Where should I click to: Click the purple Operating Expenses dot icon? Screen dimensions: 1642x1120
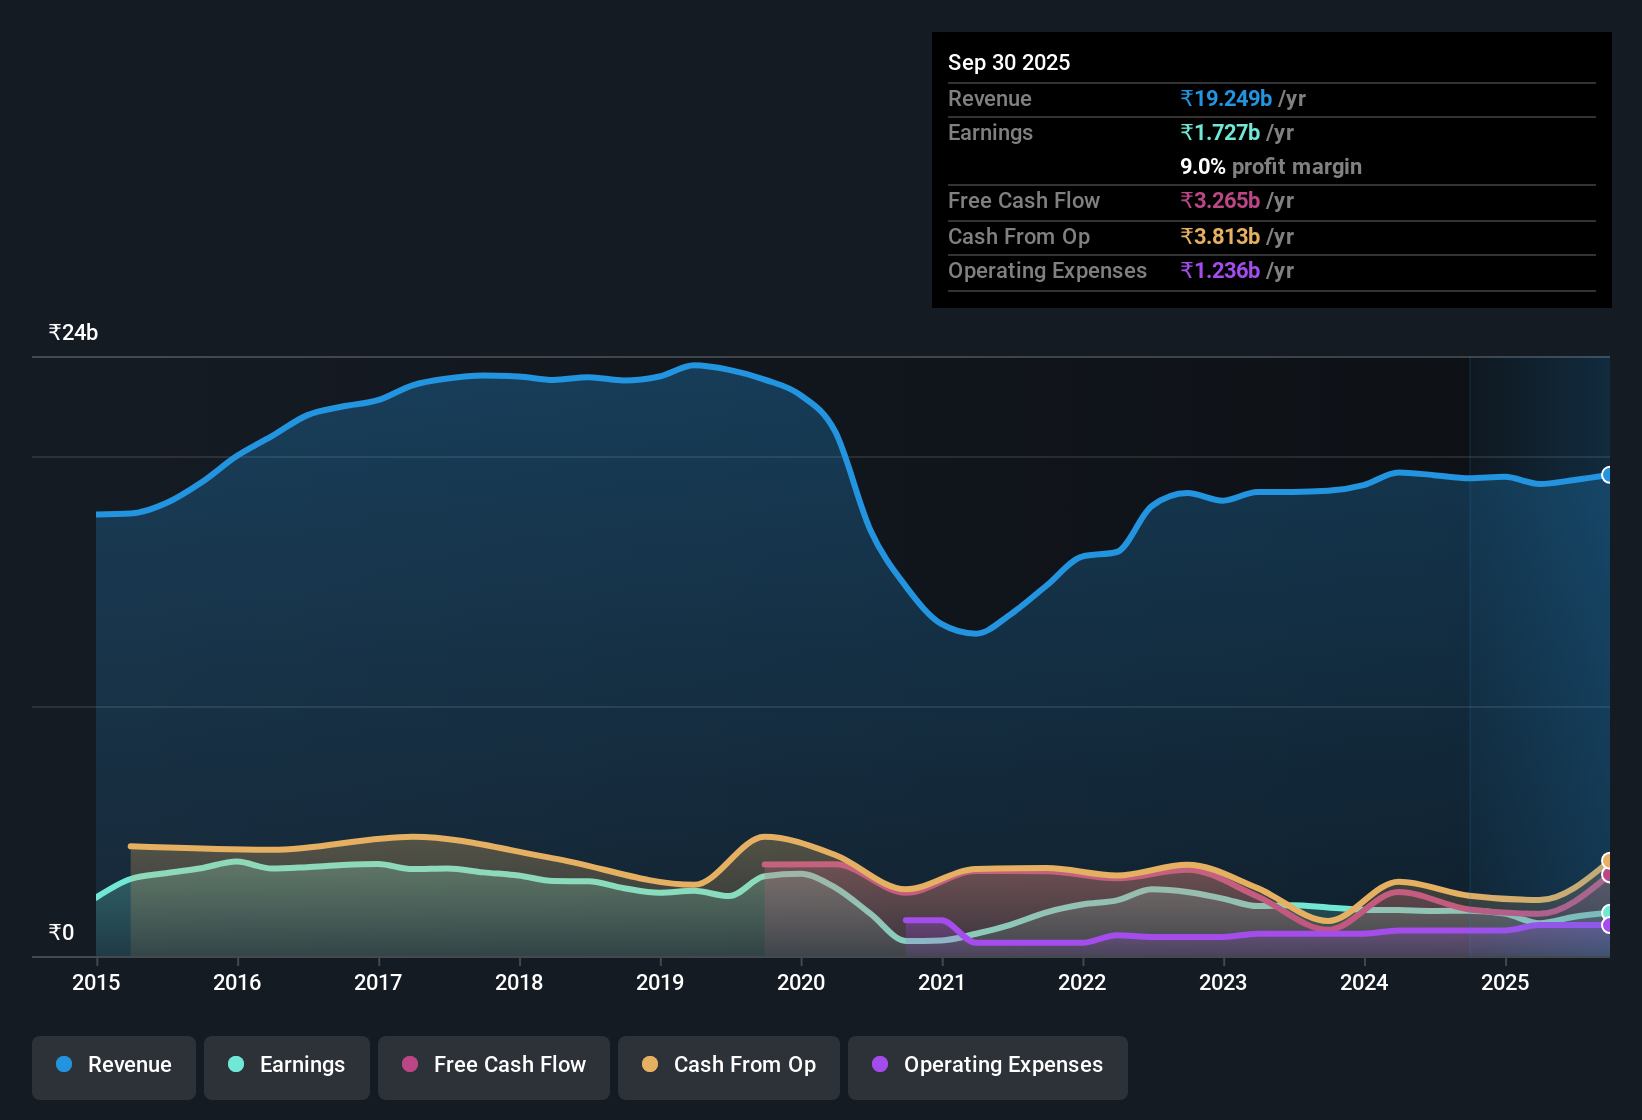(x=879, y=1065)
